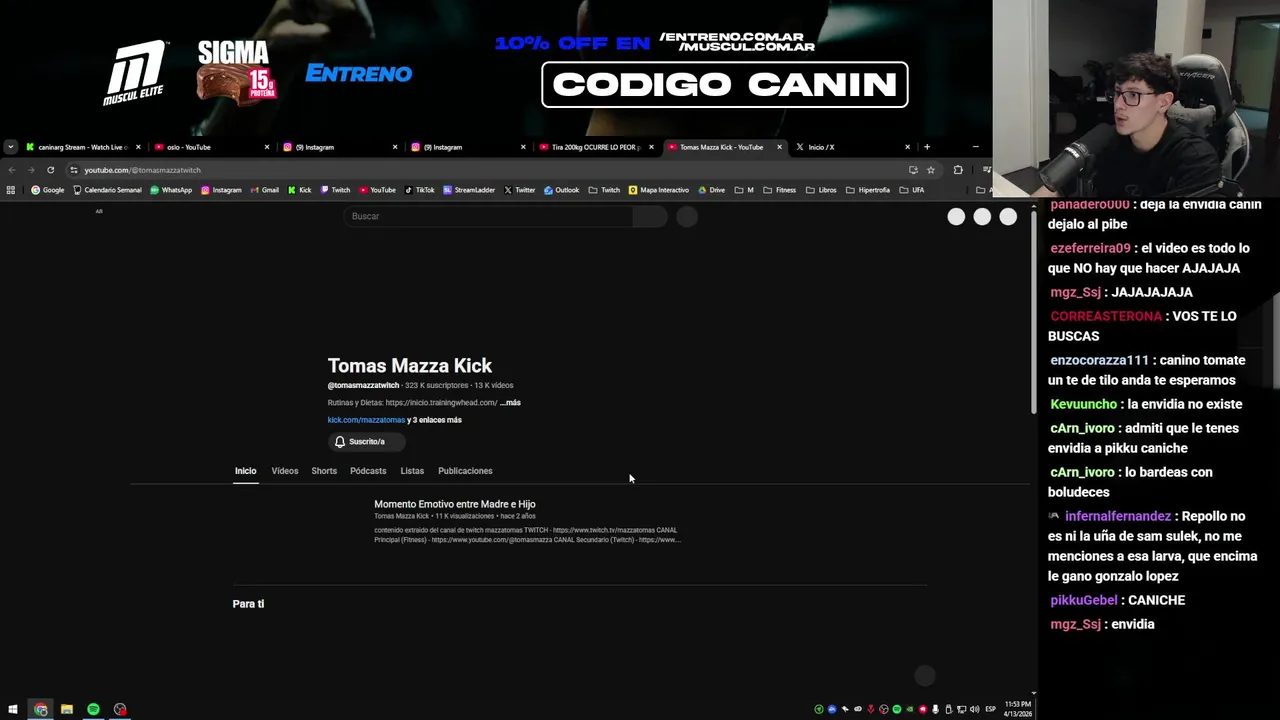
Task: Click the address bar URL youtube.com/@tomasmazzatwitch
Action: (142, 170)
